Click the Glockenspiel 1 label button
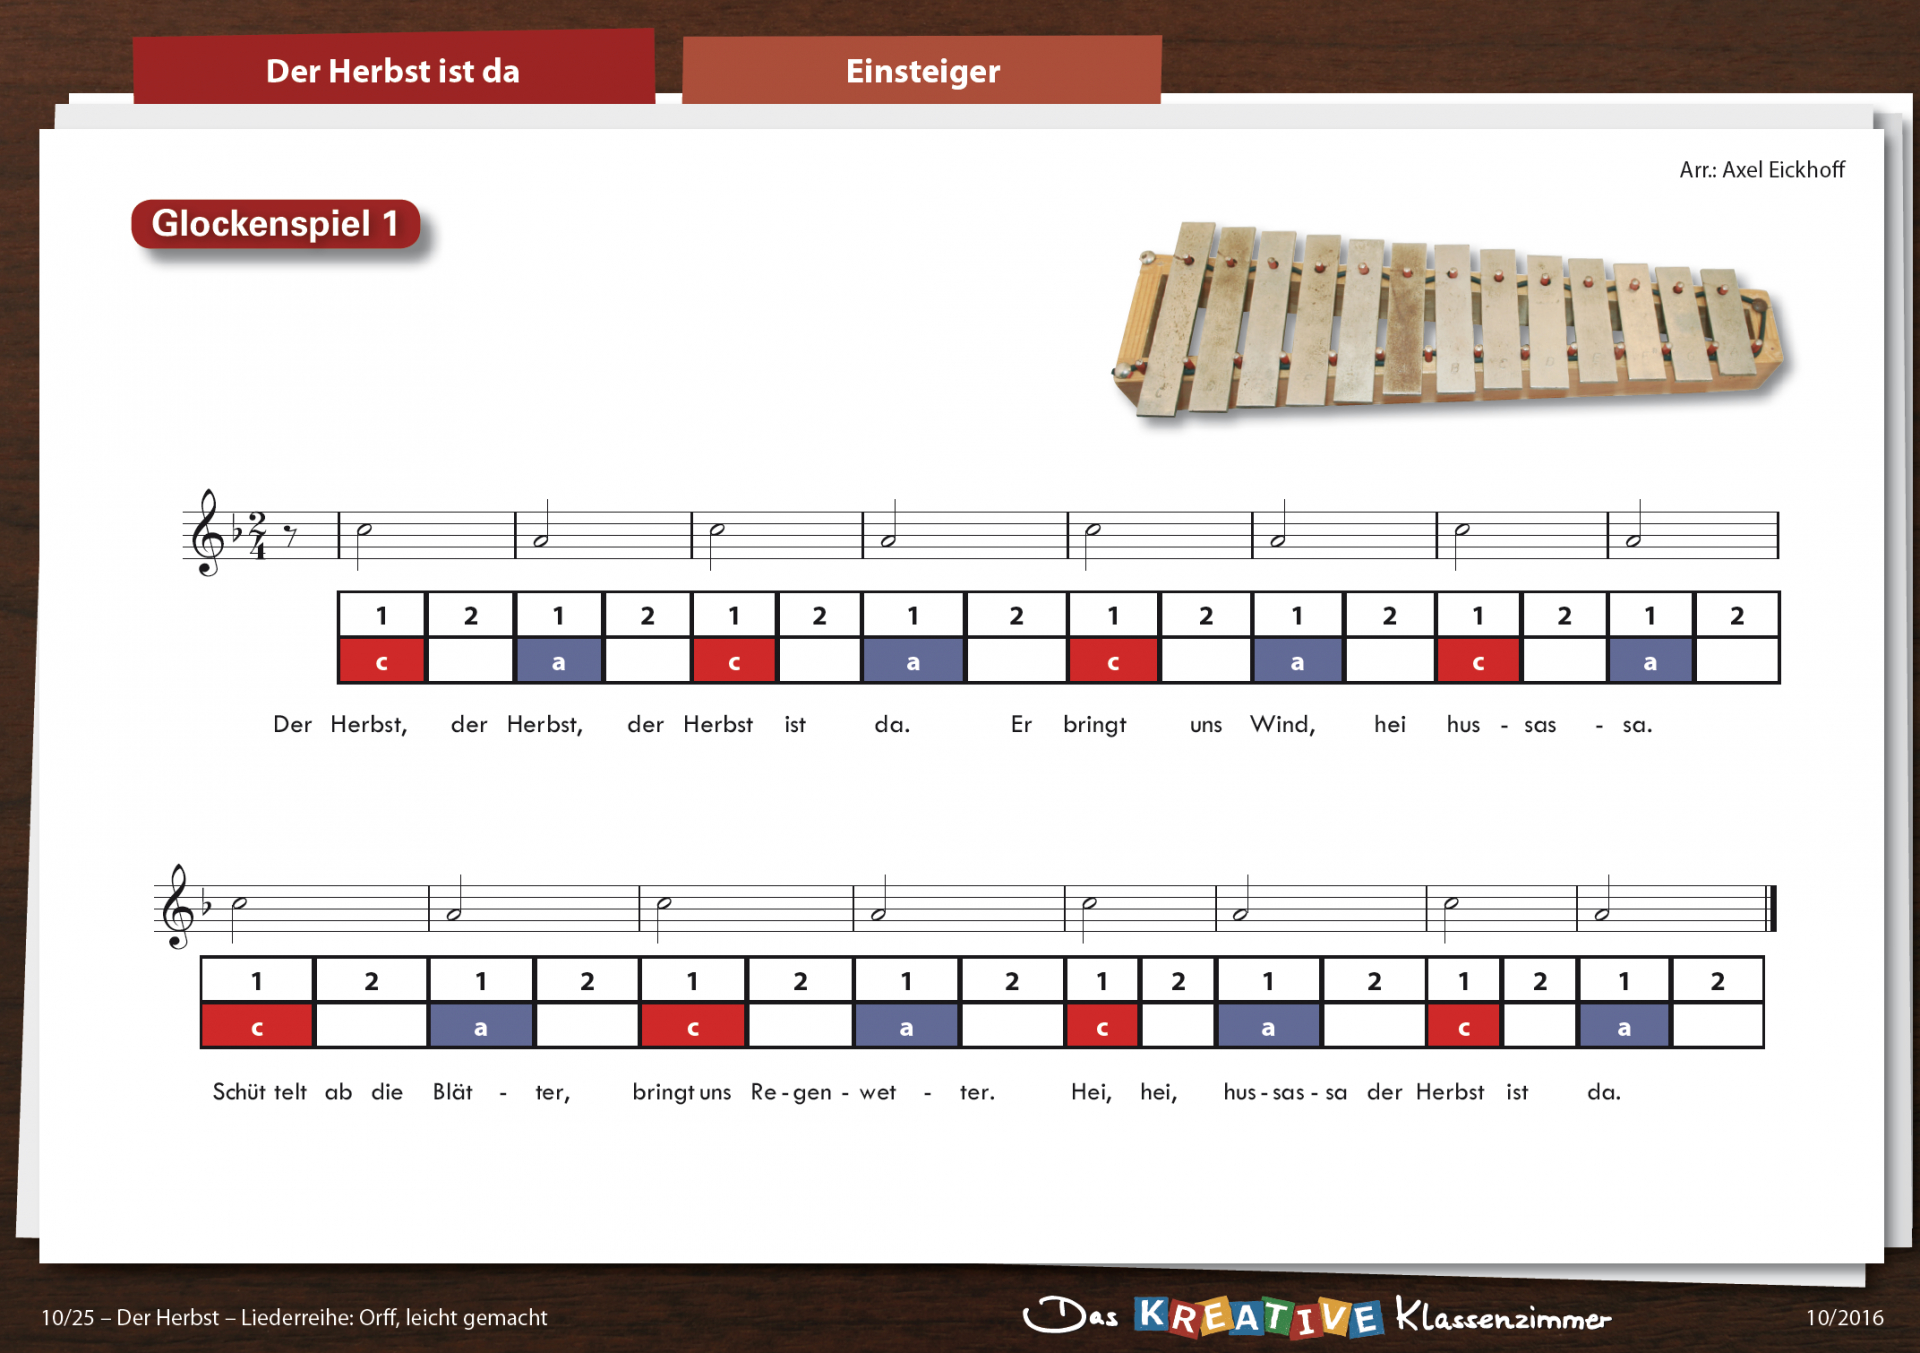Screen dimensions: 1920x1353 275,224
